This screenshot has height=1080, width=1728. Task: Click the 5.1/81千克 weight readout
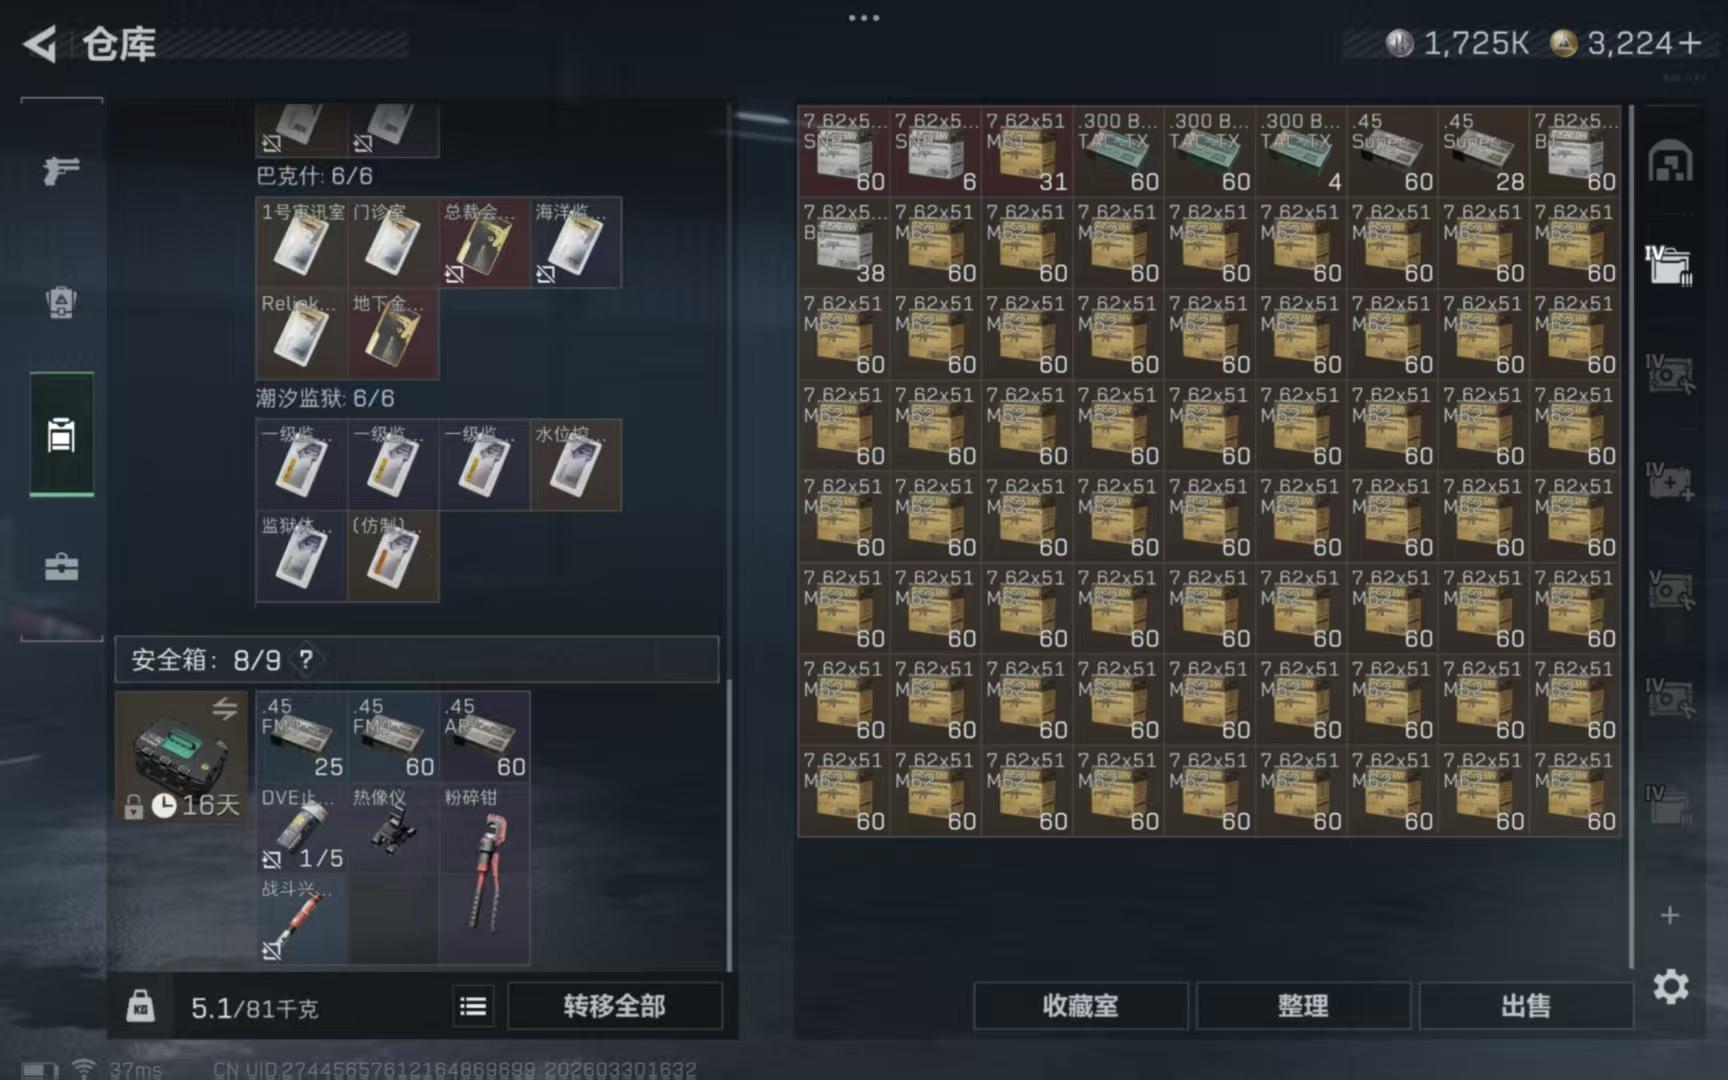[x=254, y=1008]
